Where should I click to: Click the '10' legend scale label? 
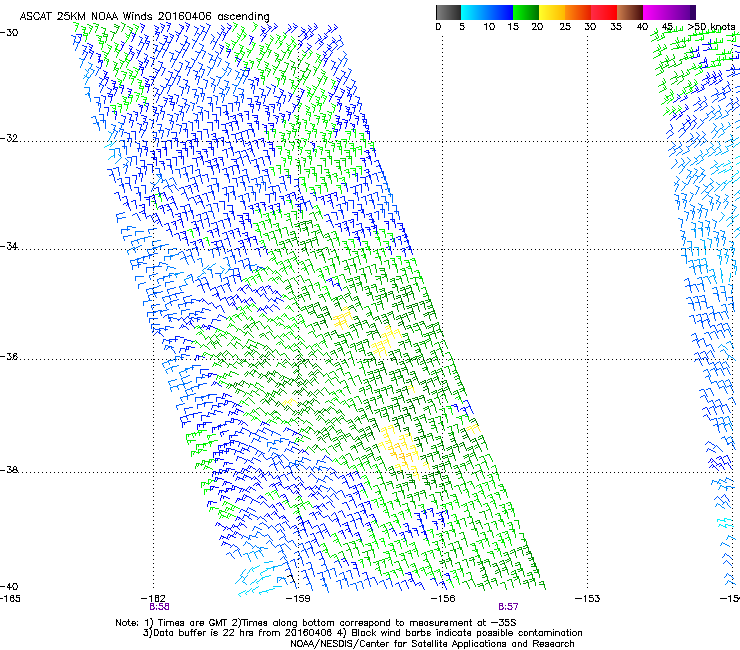[x=489, y=27]
